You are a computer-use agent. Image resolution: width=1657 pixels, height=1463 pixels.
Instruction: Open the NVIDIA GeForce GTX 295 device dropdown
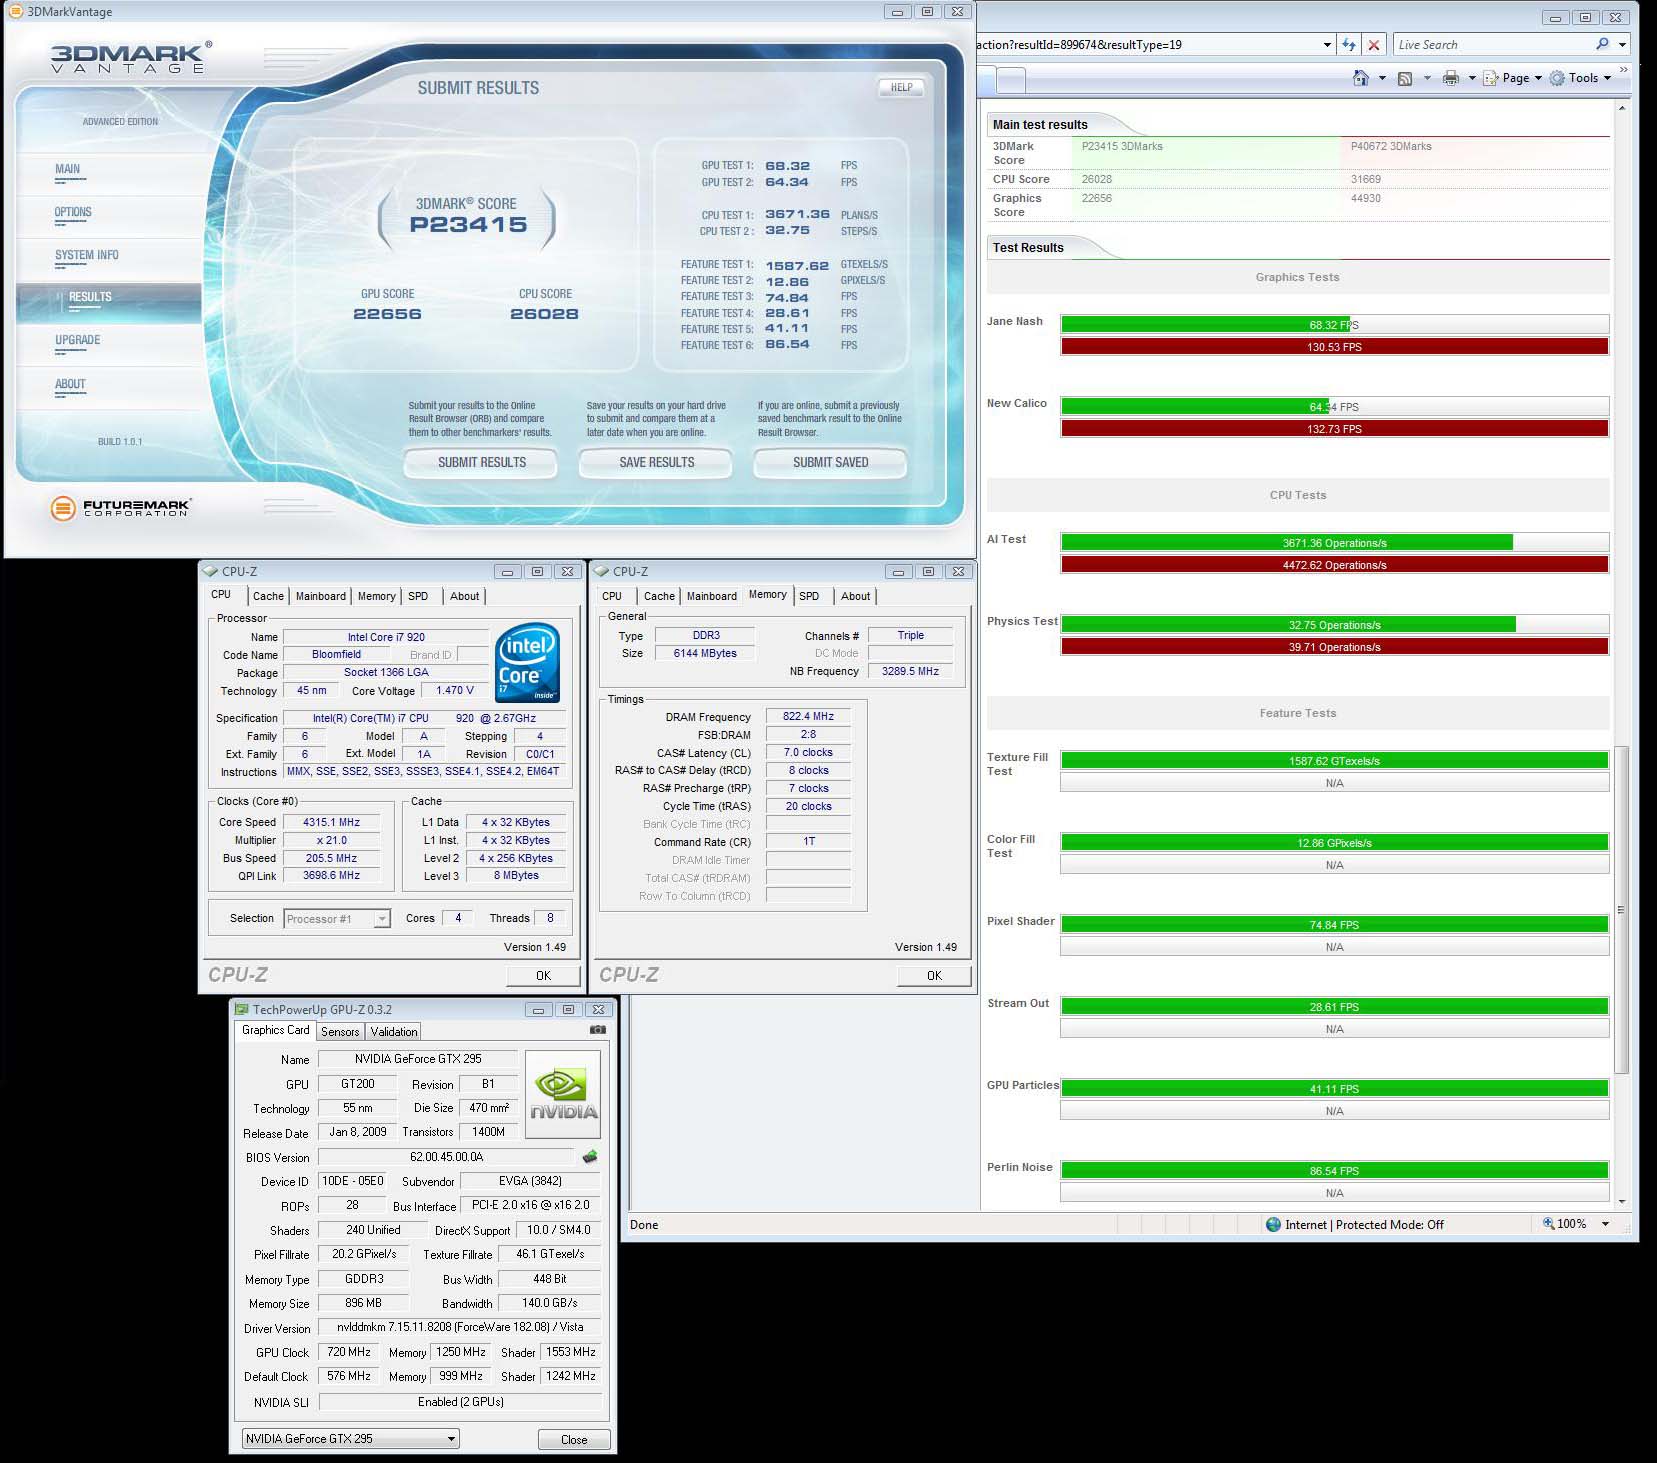tap(451, 1439)
